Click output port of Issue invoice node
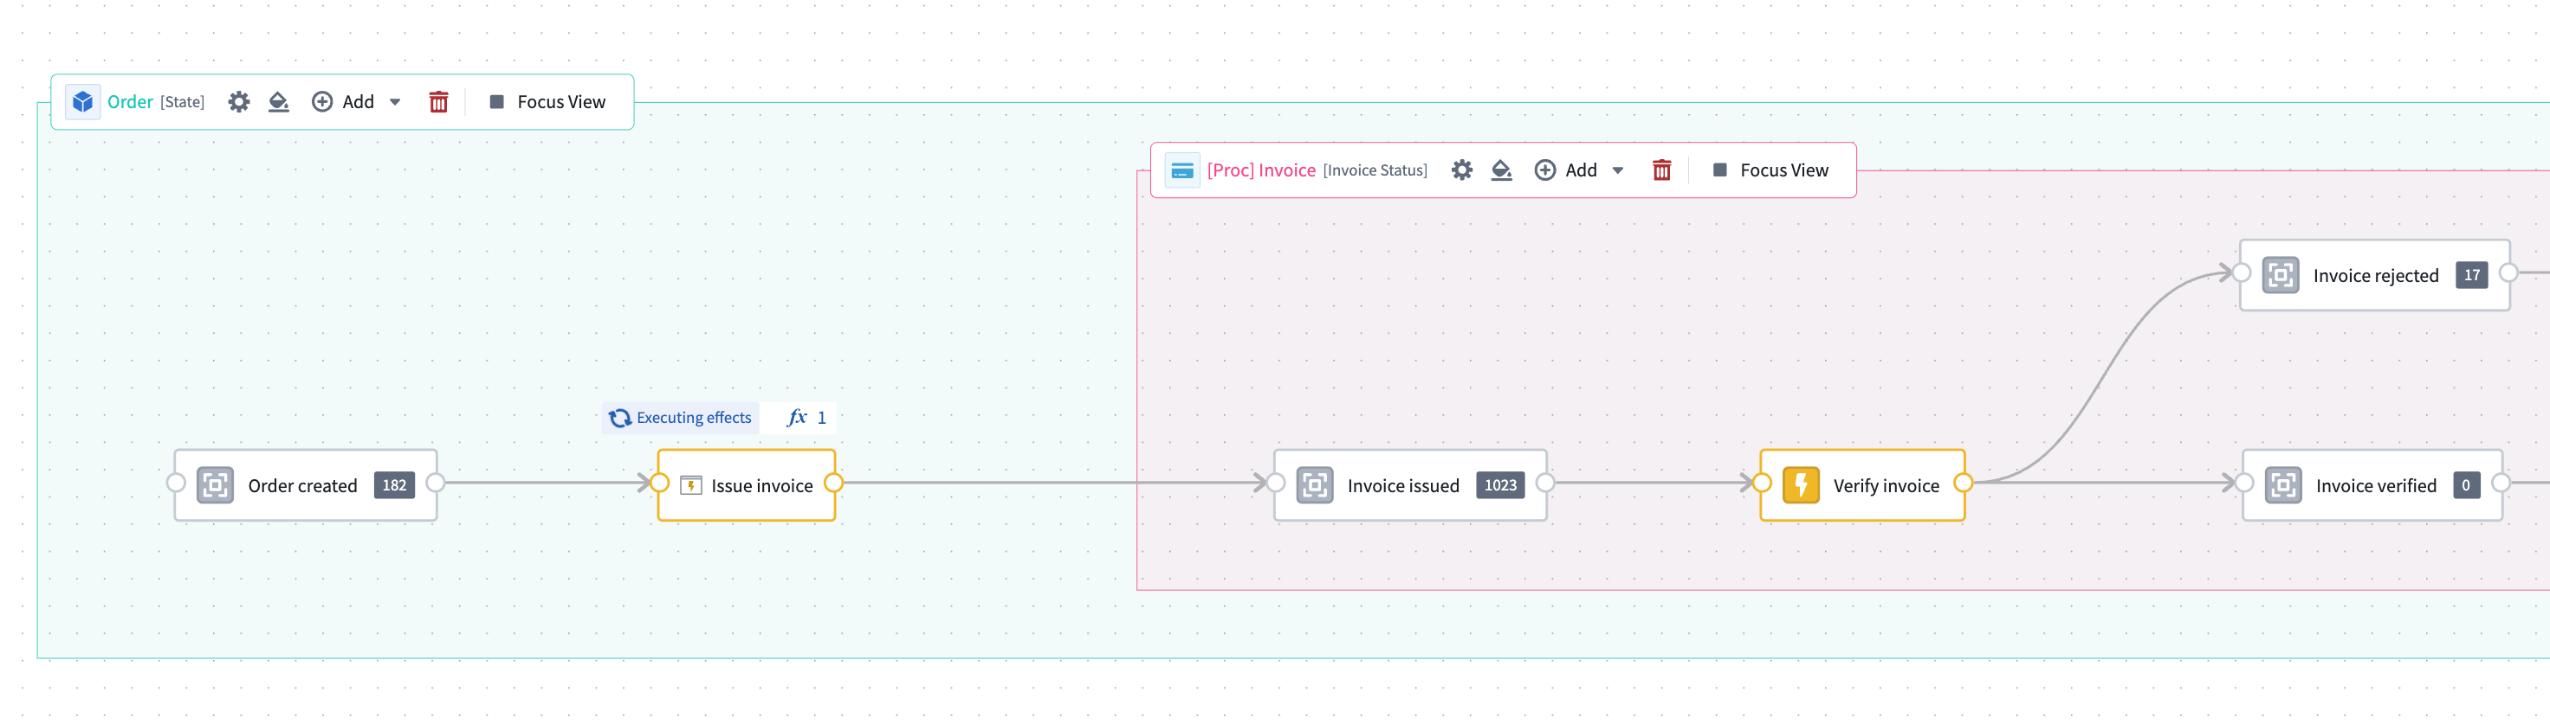2550x724 pixels. pyautogui.click(x=833, y=483)
